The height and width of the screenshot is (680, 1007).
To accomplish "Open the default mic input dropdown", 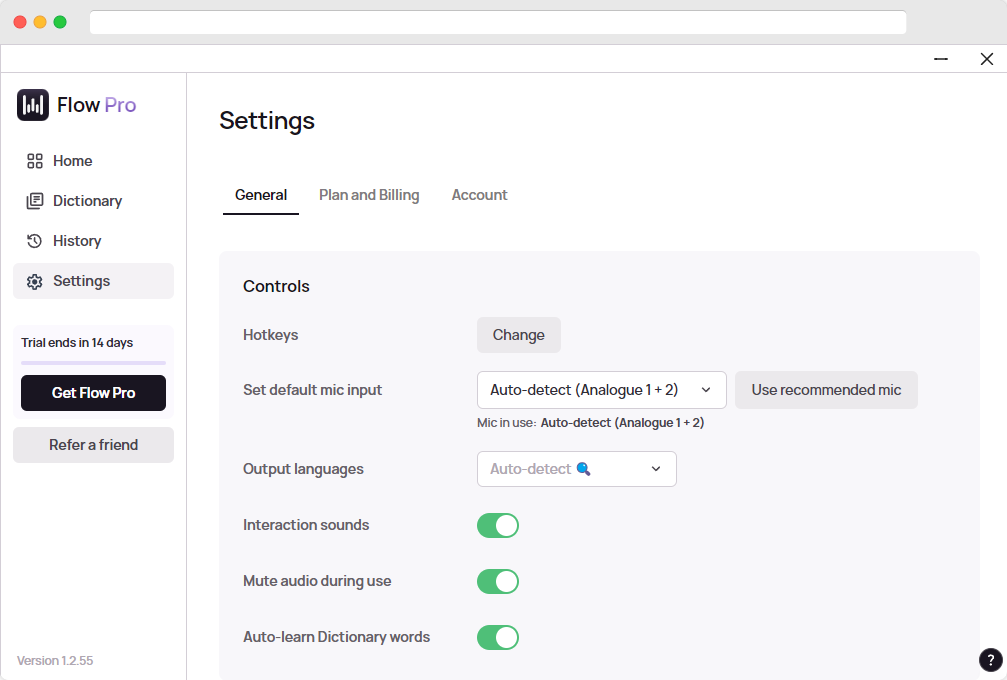I will point(600,390).
